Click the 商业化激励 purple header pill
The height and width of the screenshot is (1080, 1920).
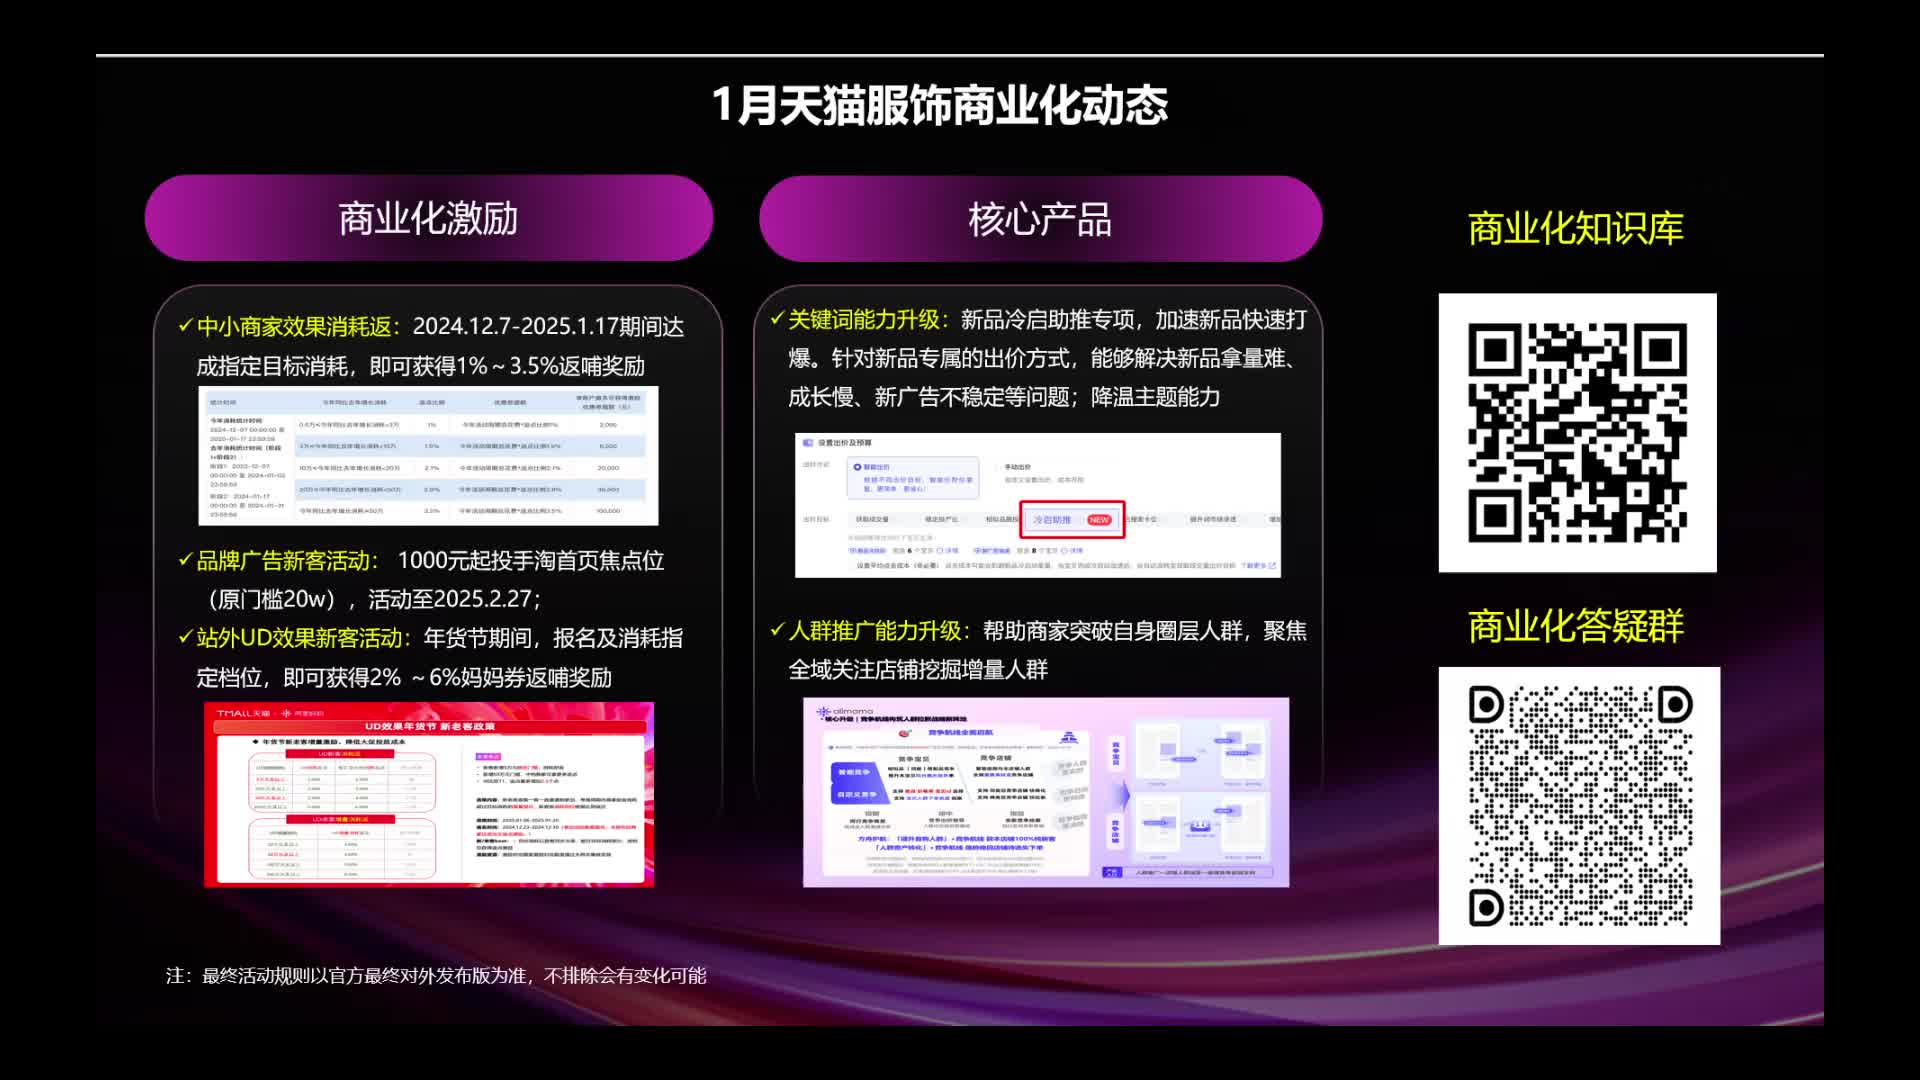[428, 218]
